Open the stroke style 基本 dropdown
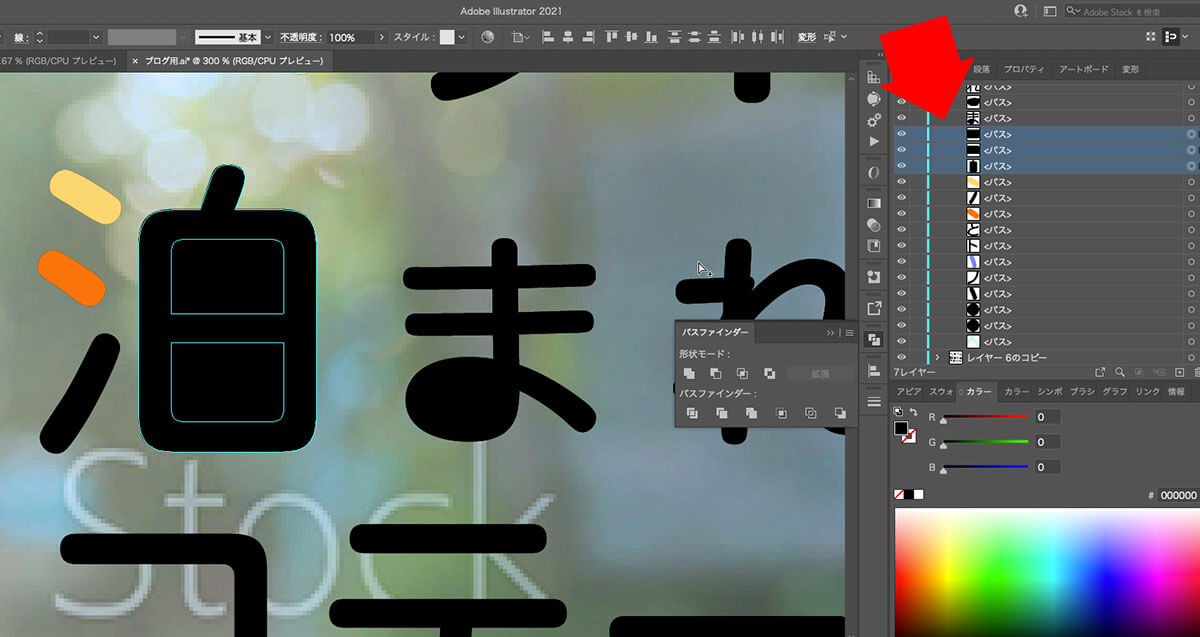Viewport: 1200px width, 637px height. 268,37
